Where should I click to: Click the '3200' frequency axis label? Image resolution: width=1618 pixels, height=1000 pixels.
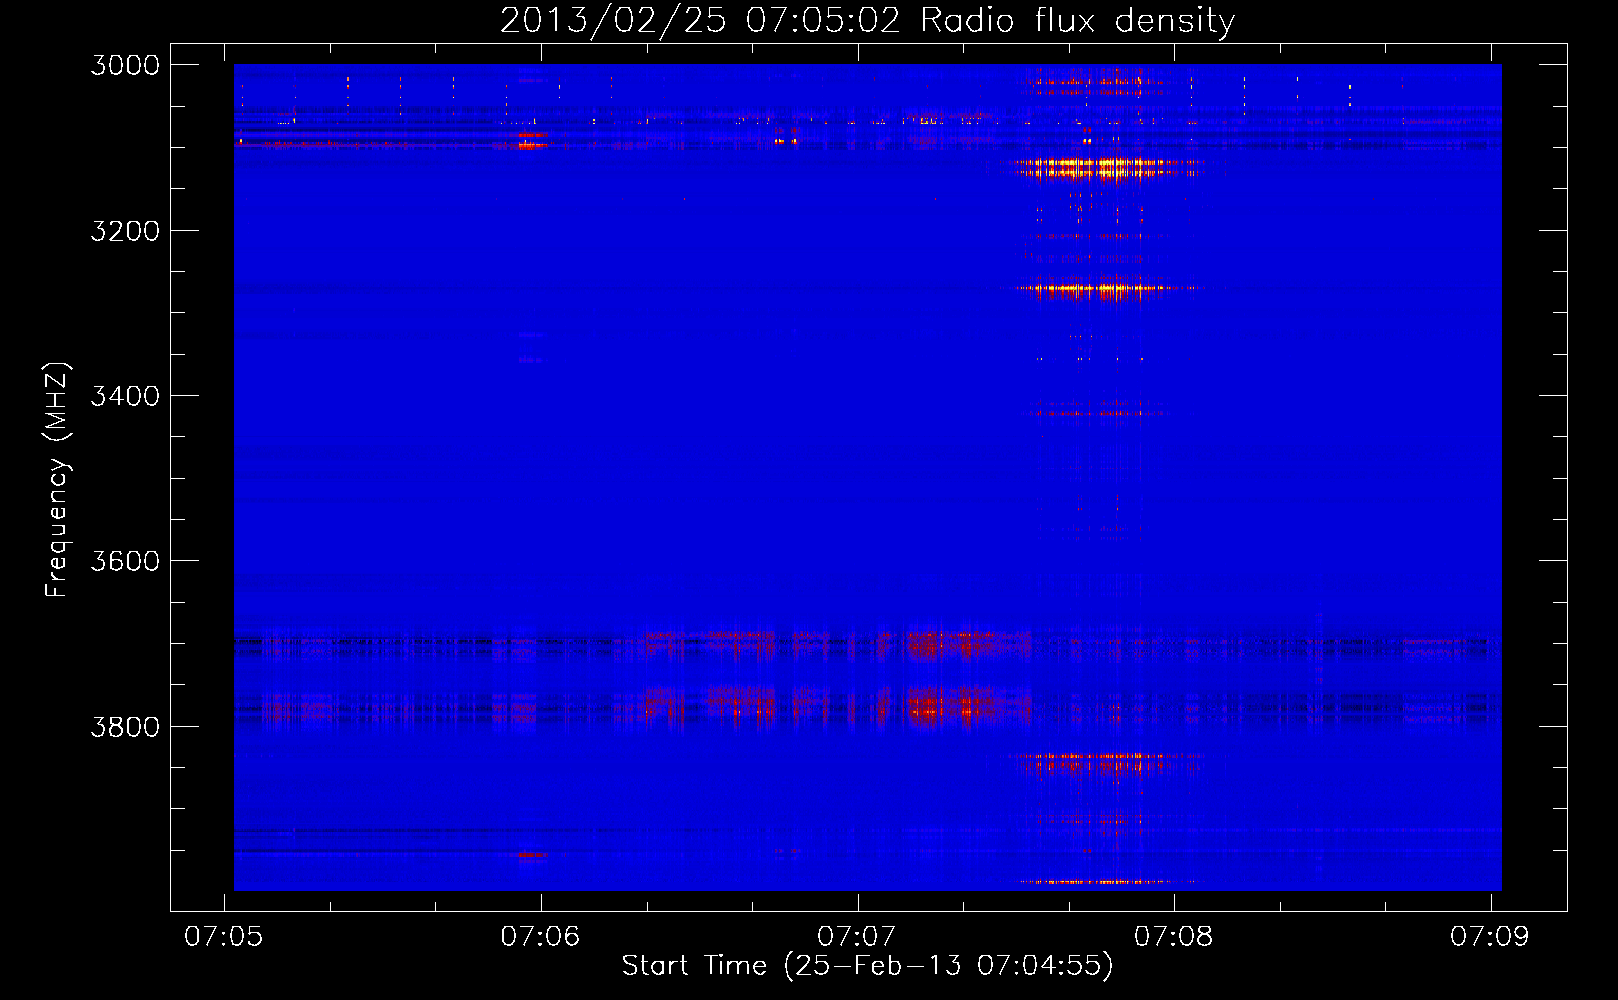point(125,231)
